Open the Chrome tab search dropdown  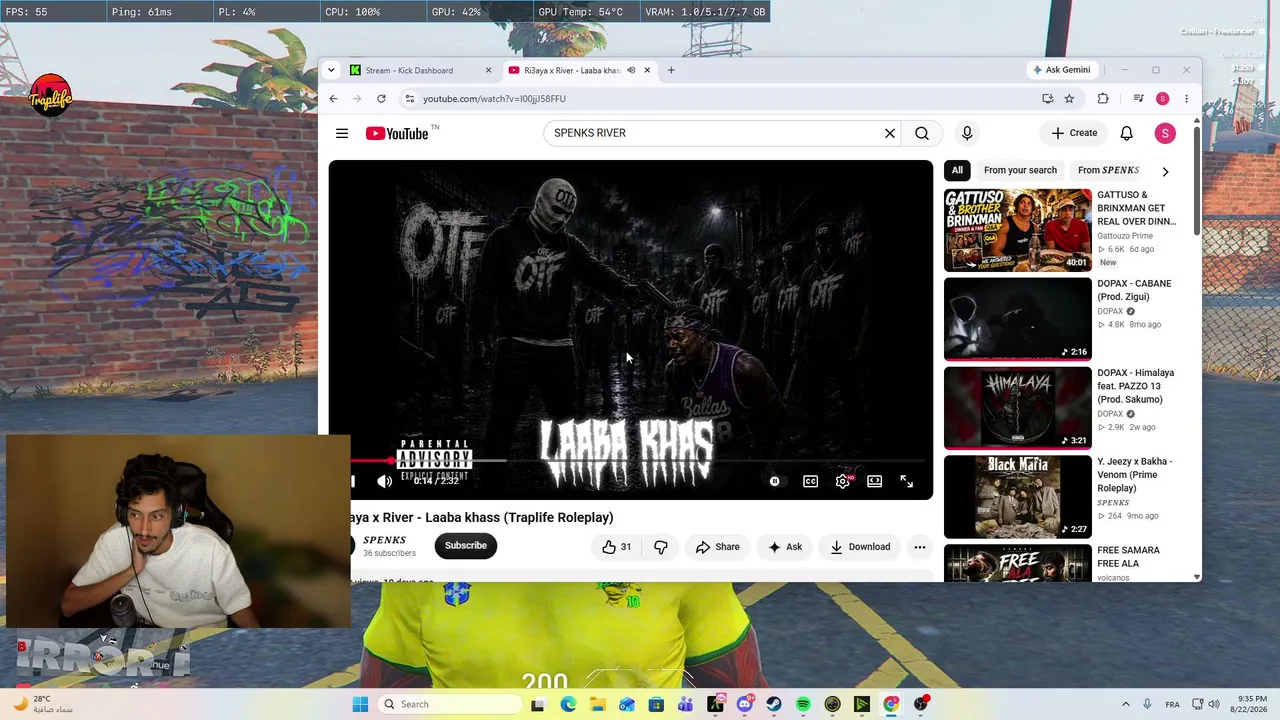pos(332,70)
